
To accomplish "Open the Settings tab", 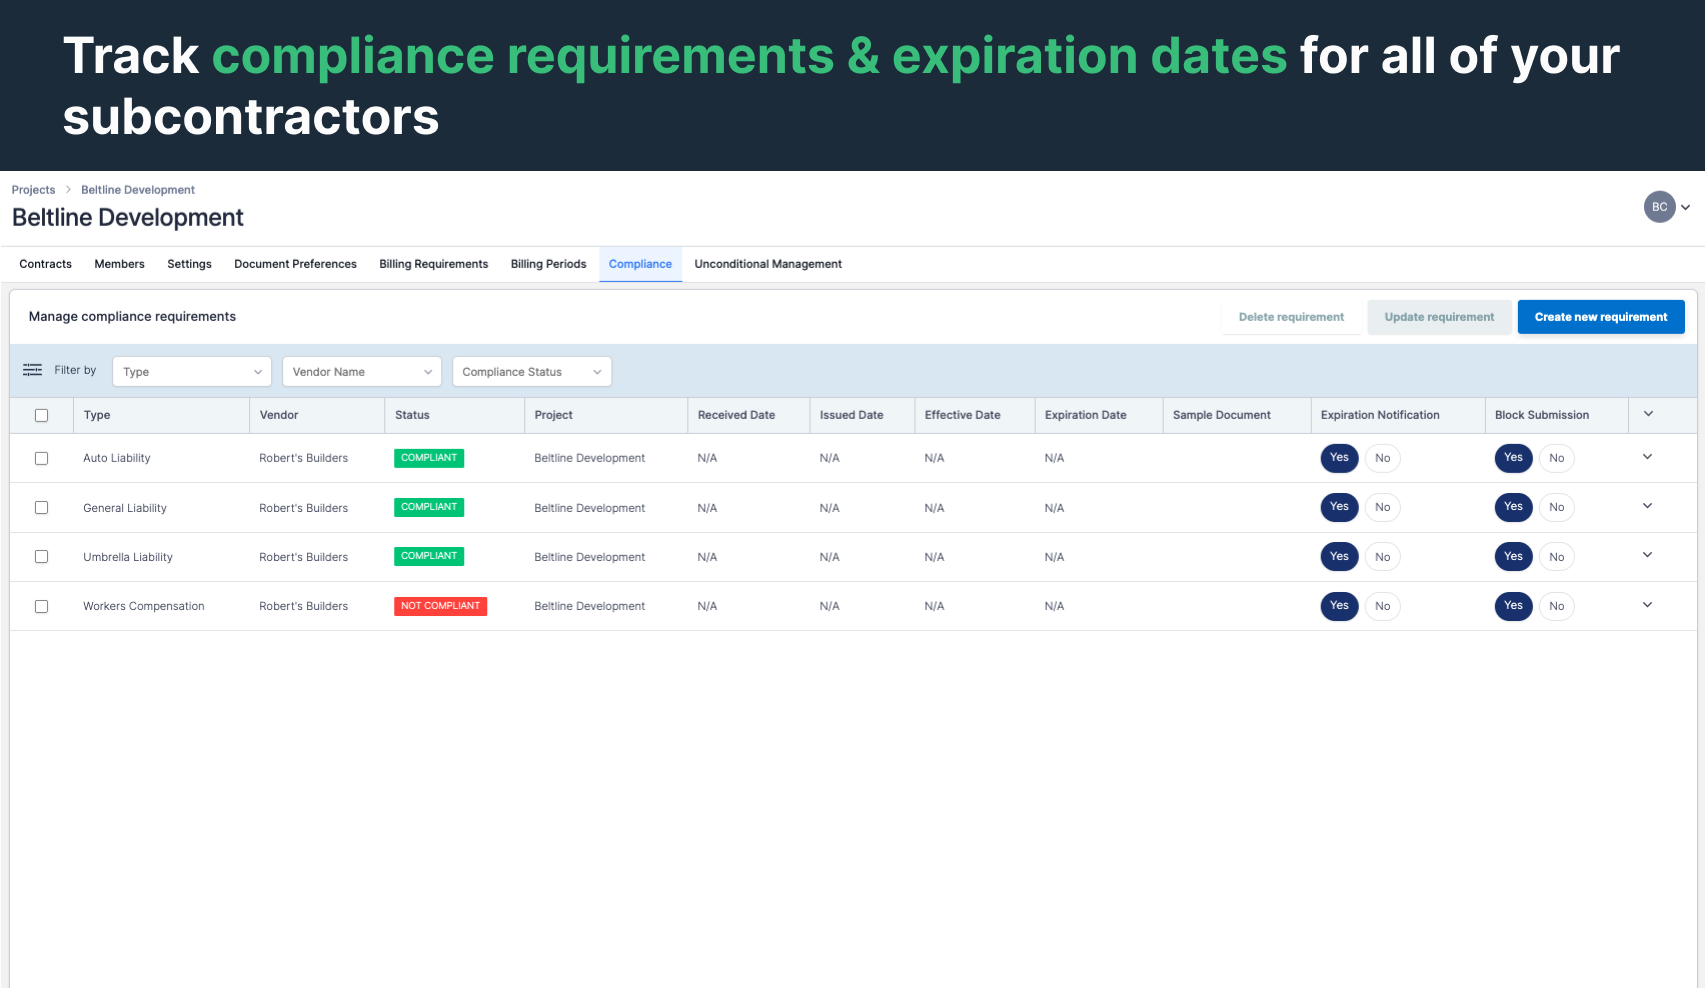I will (x=189, y=264).
